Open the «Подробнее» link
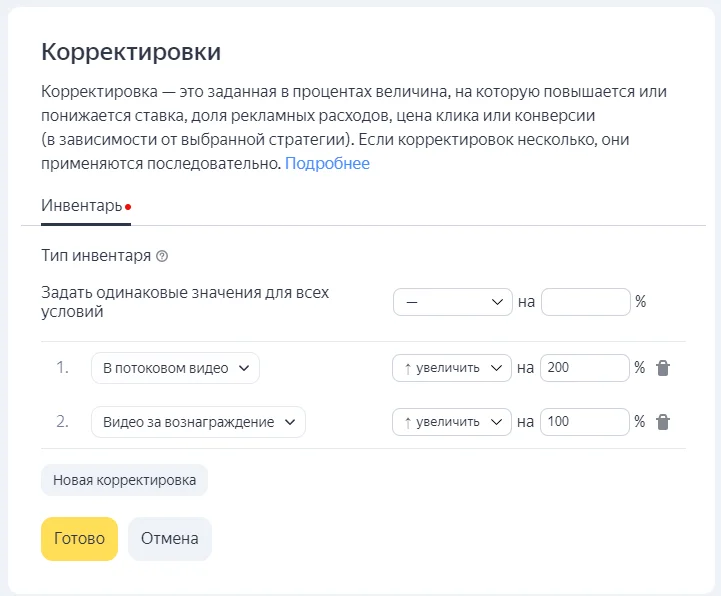 pos(327,164)
